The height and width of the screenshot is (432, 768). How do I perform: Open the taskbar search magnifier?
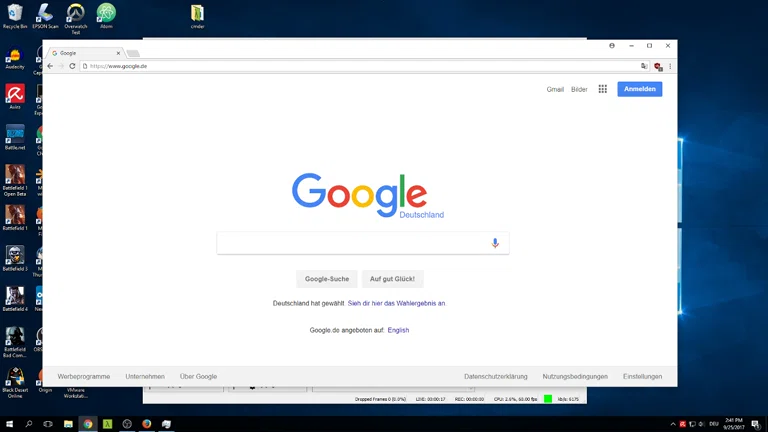tap(28, 424)
